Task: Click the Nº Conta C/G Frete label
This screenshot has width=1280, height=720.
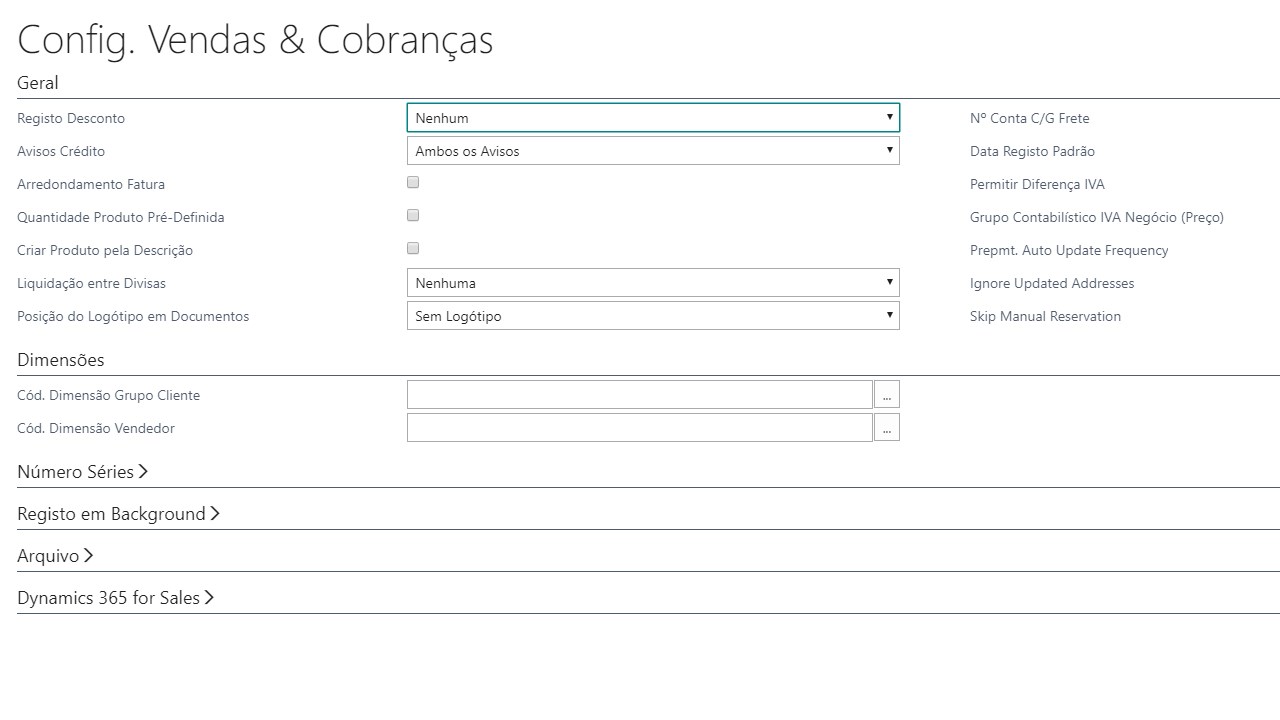Action: [x=1029, y=118]
